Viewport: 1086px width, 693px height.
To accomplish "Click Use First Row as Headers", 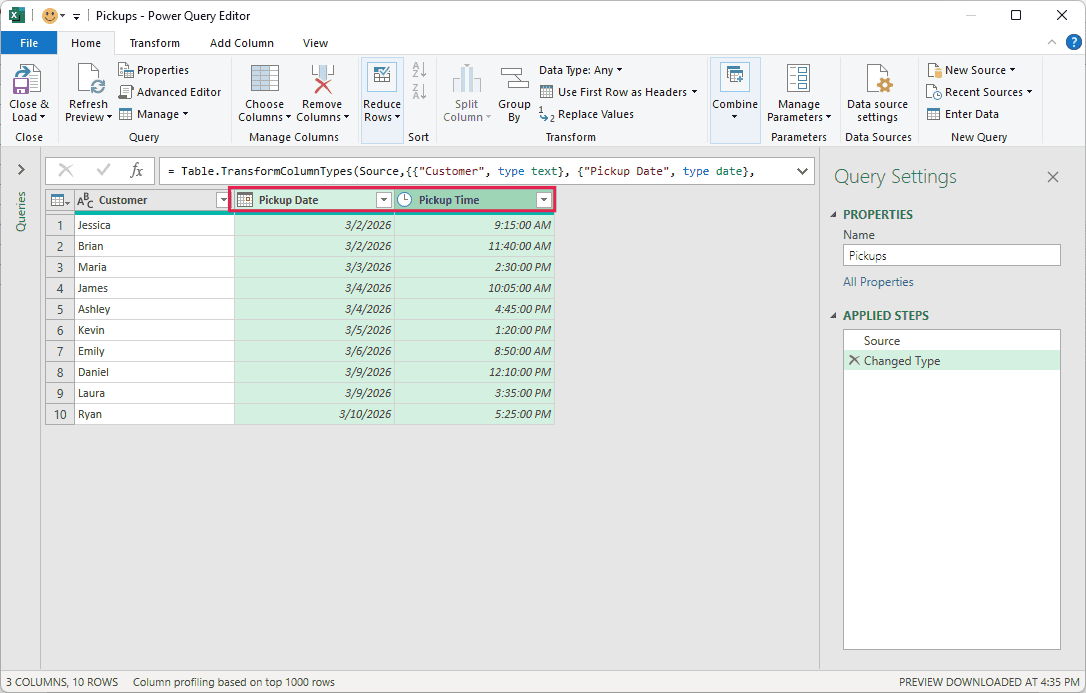I will pos(618,92).
